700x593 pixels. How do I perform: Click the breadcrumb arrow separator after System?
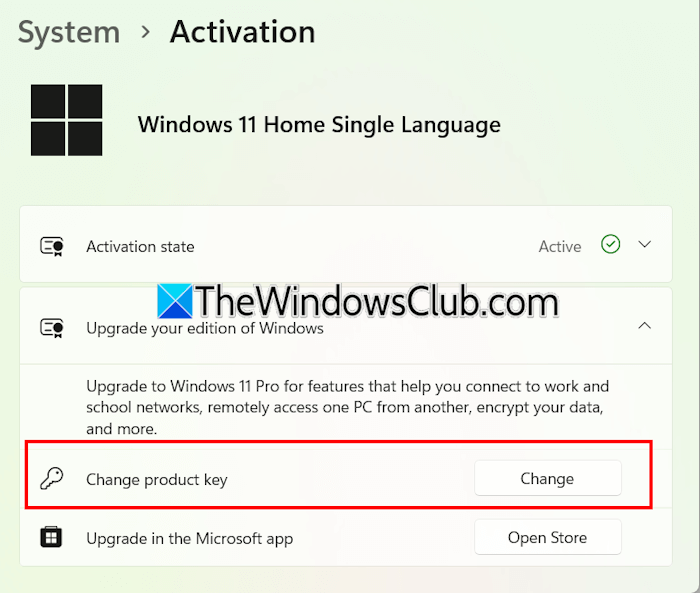pos(145,33)
